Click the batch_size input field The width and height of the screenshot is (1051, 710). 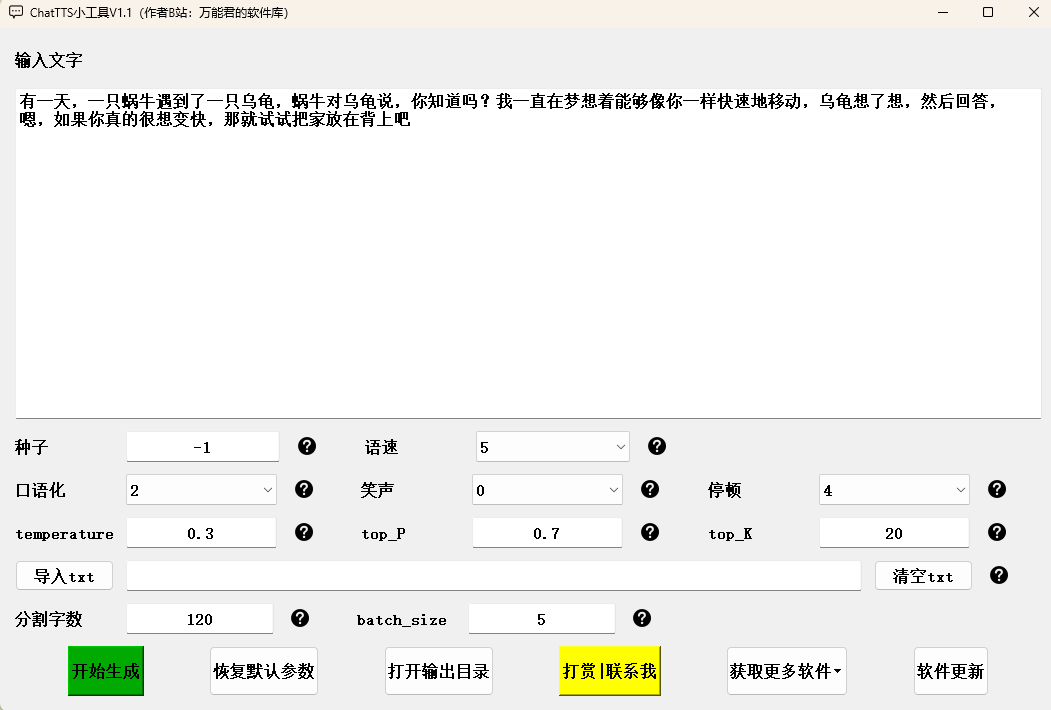[542, 619]
